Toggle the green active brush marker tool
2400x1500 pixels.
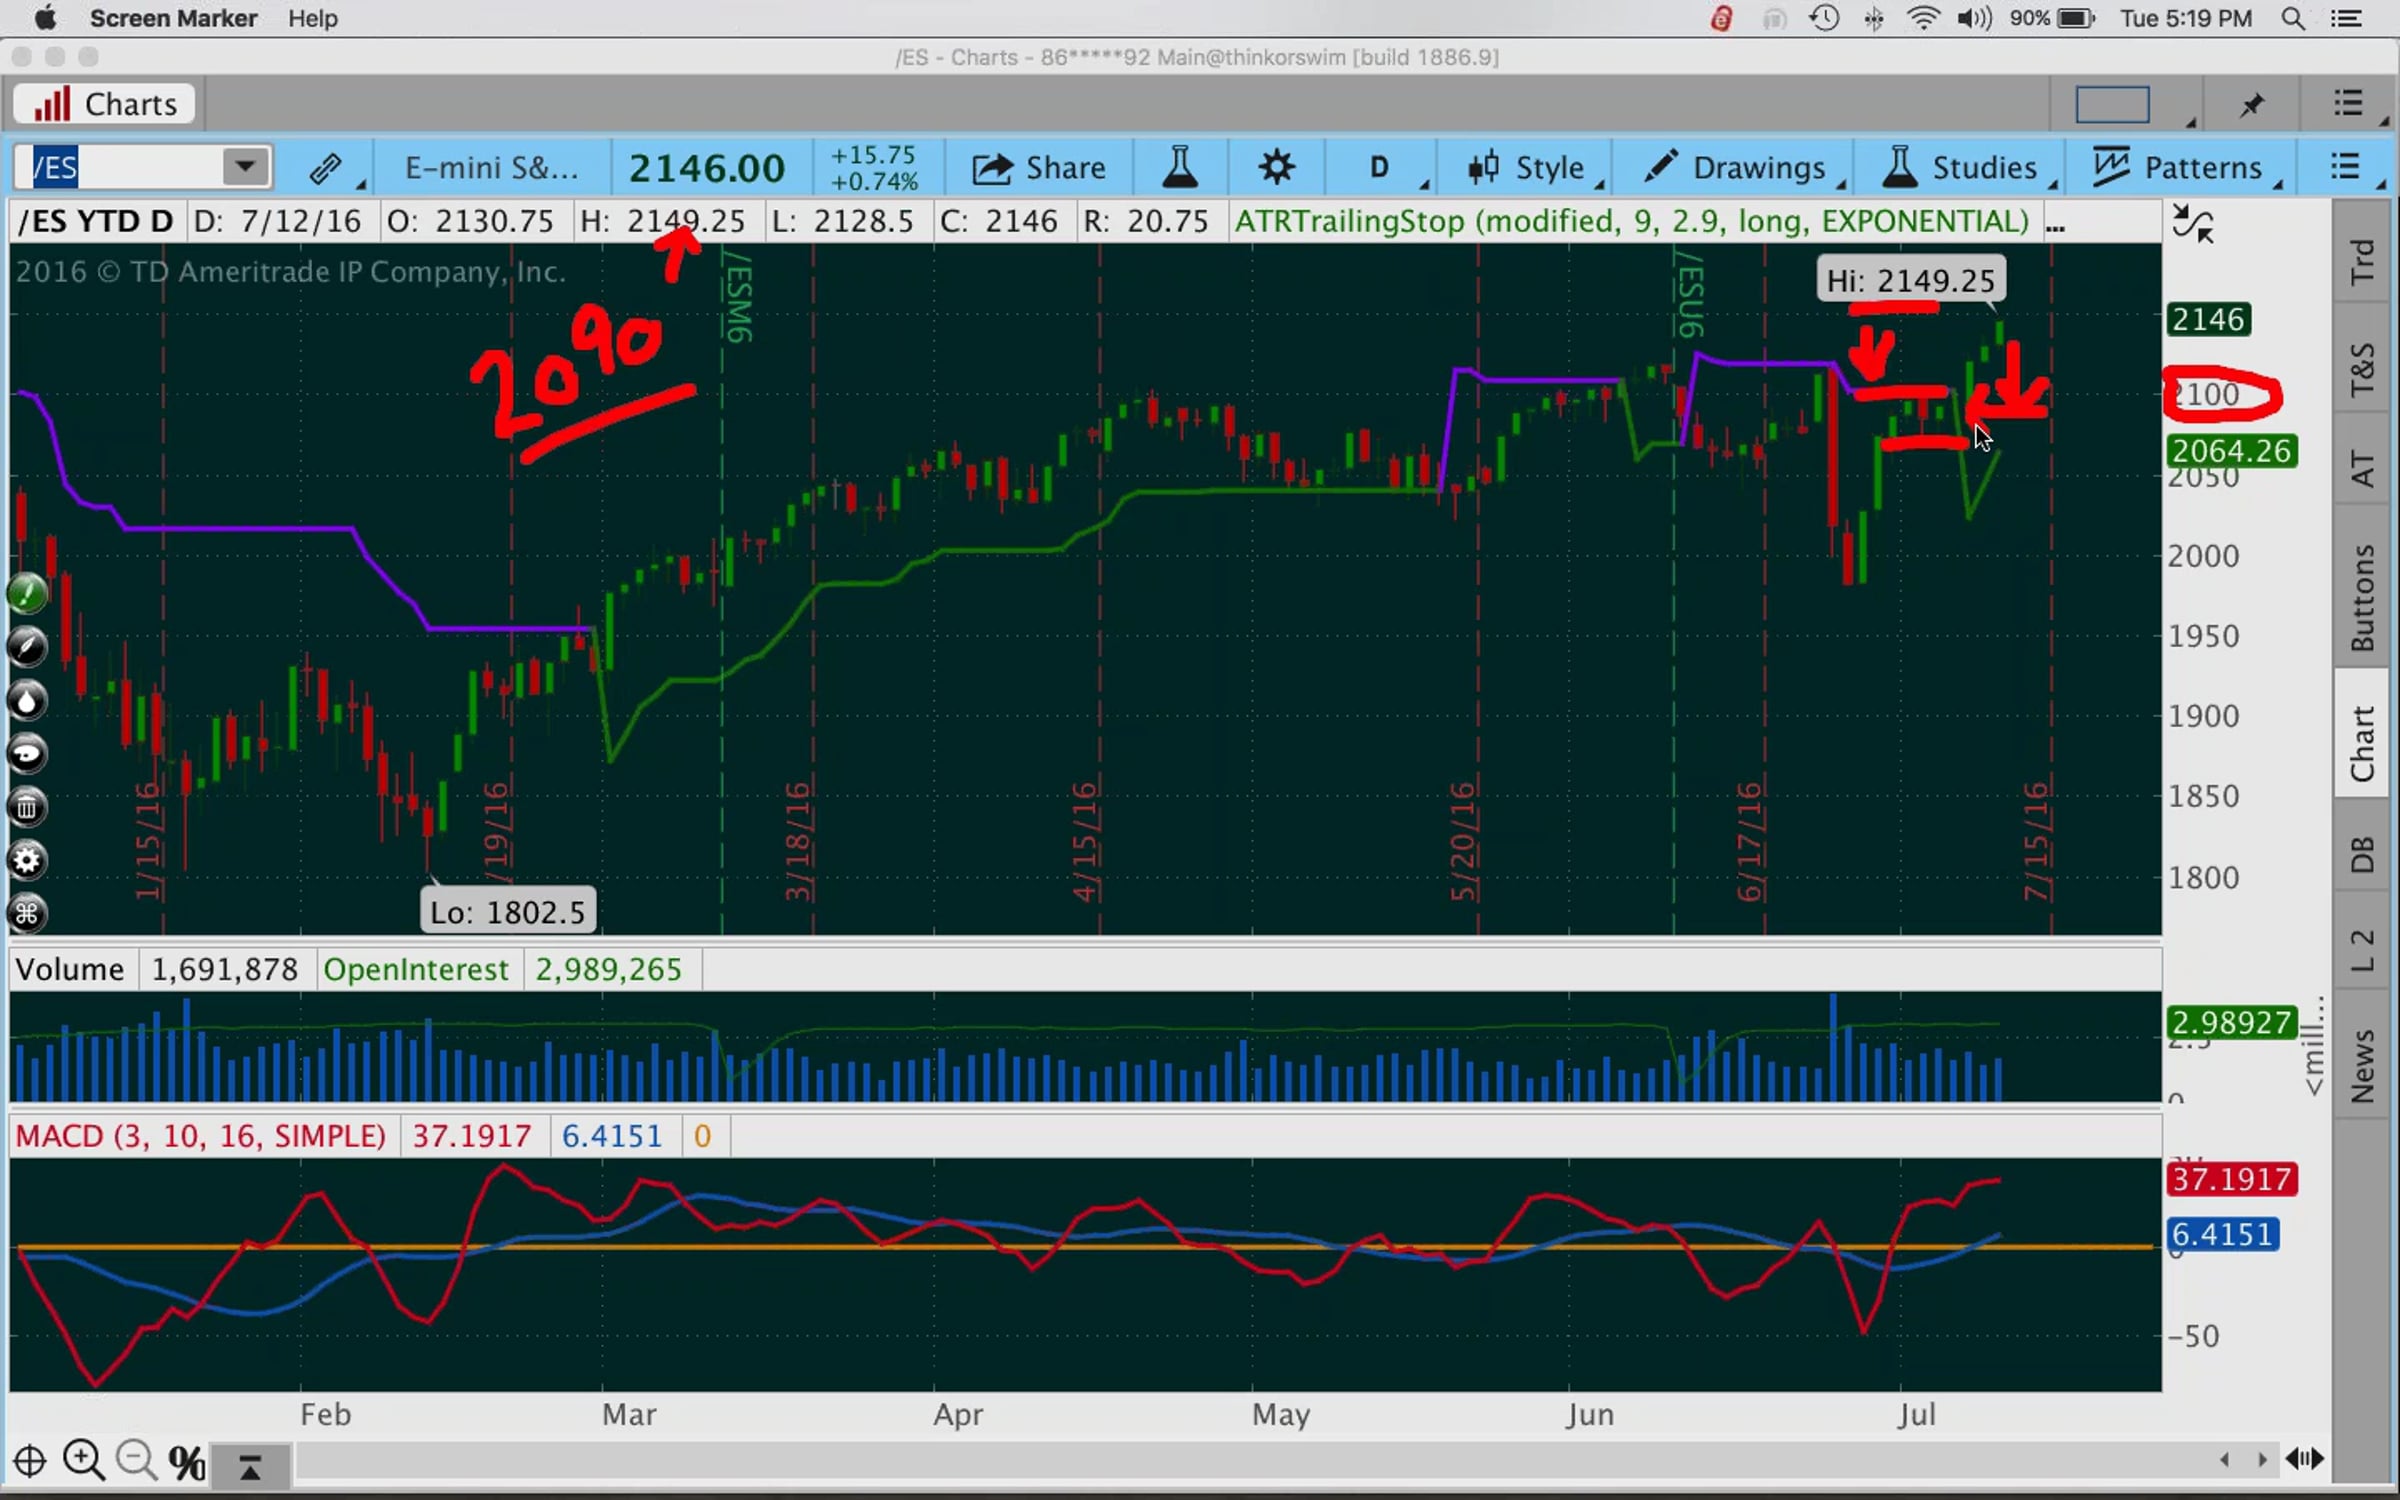pos(27,594)
